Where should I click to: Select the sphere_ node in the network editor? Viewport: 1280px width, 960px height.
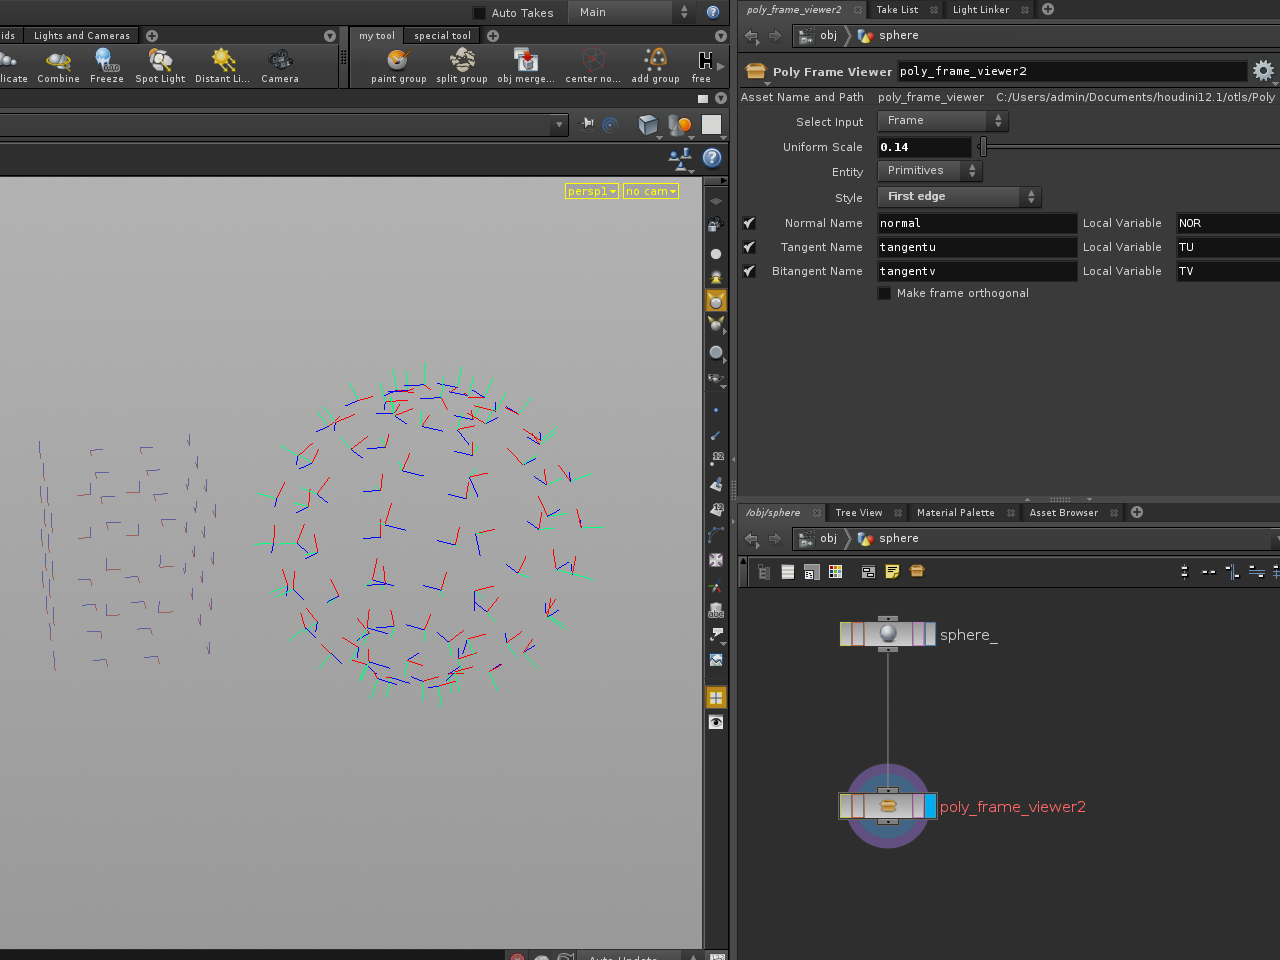point(887,634)
